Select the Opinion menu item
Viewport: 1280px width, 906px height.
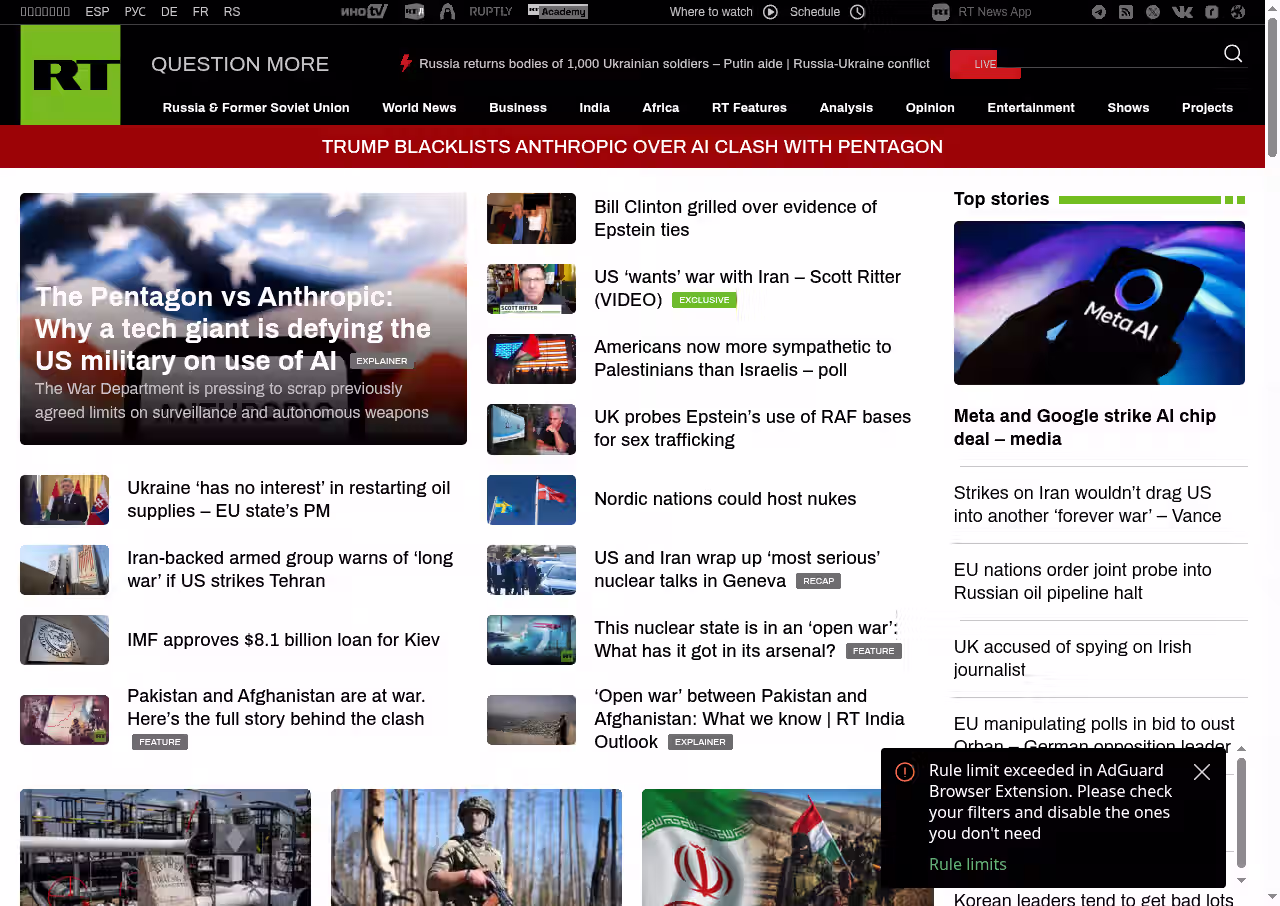930,108
